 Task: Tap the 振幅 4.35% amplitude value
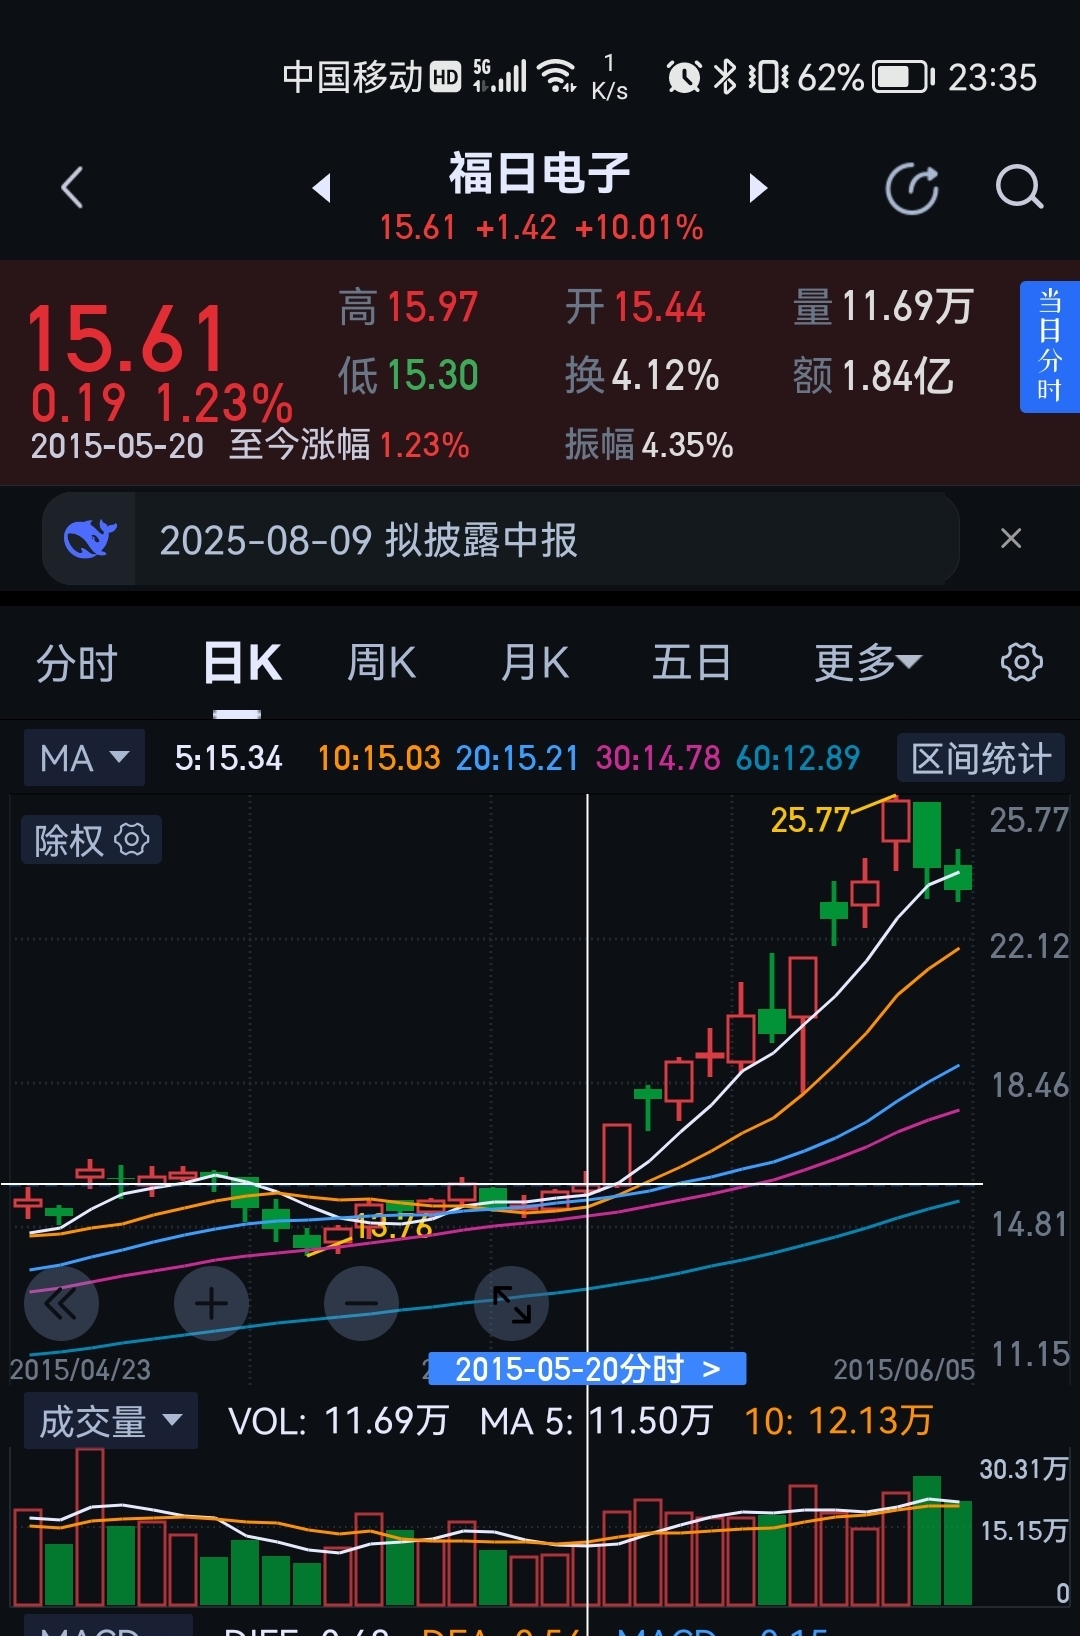coord(649,444)
